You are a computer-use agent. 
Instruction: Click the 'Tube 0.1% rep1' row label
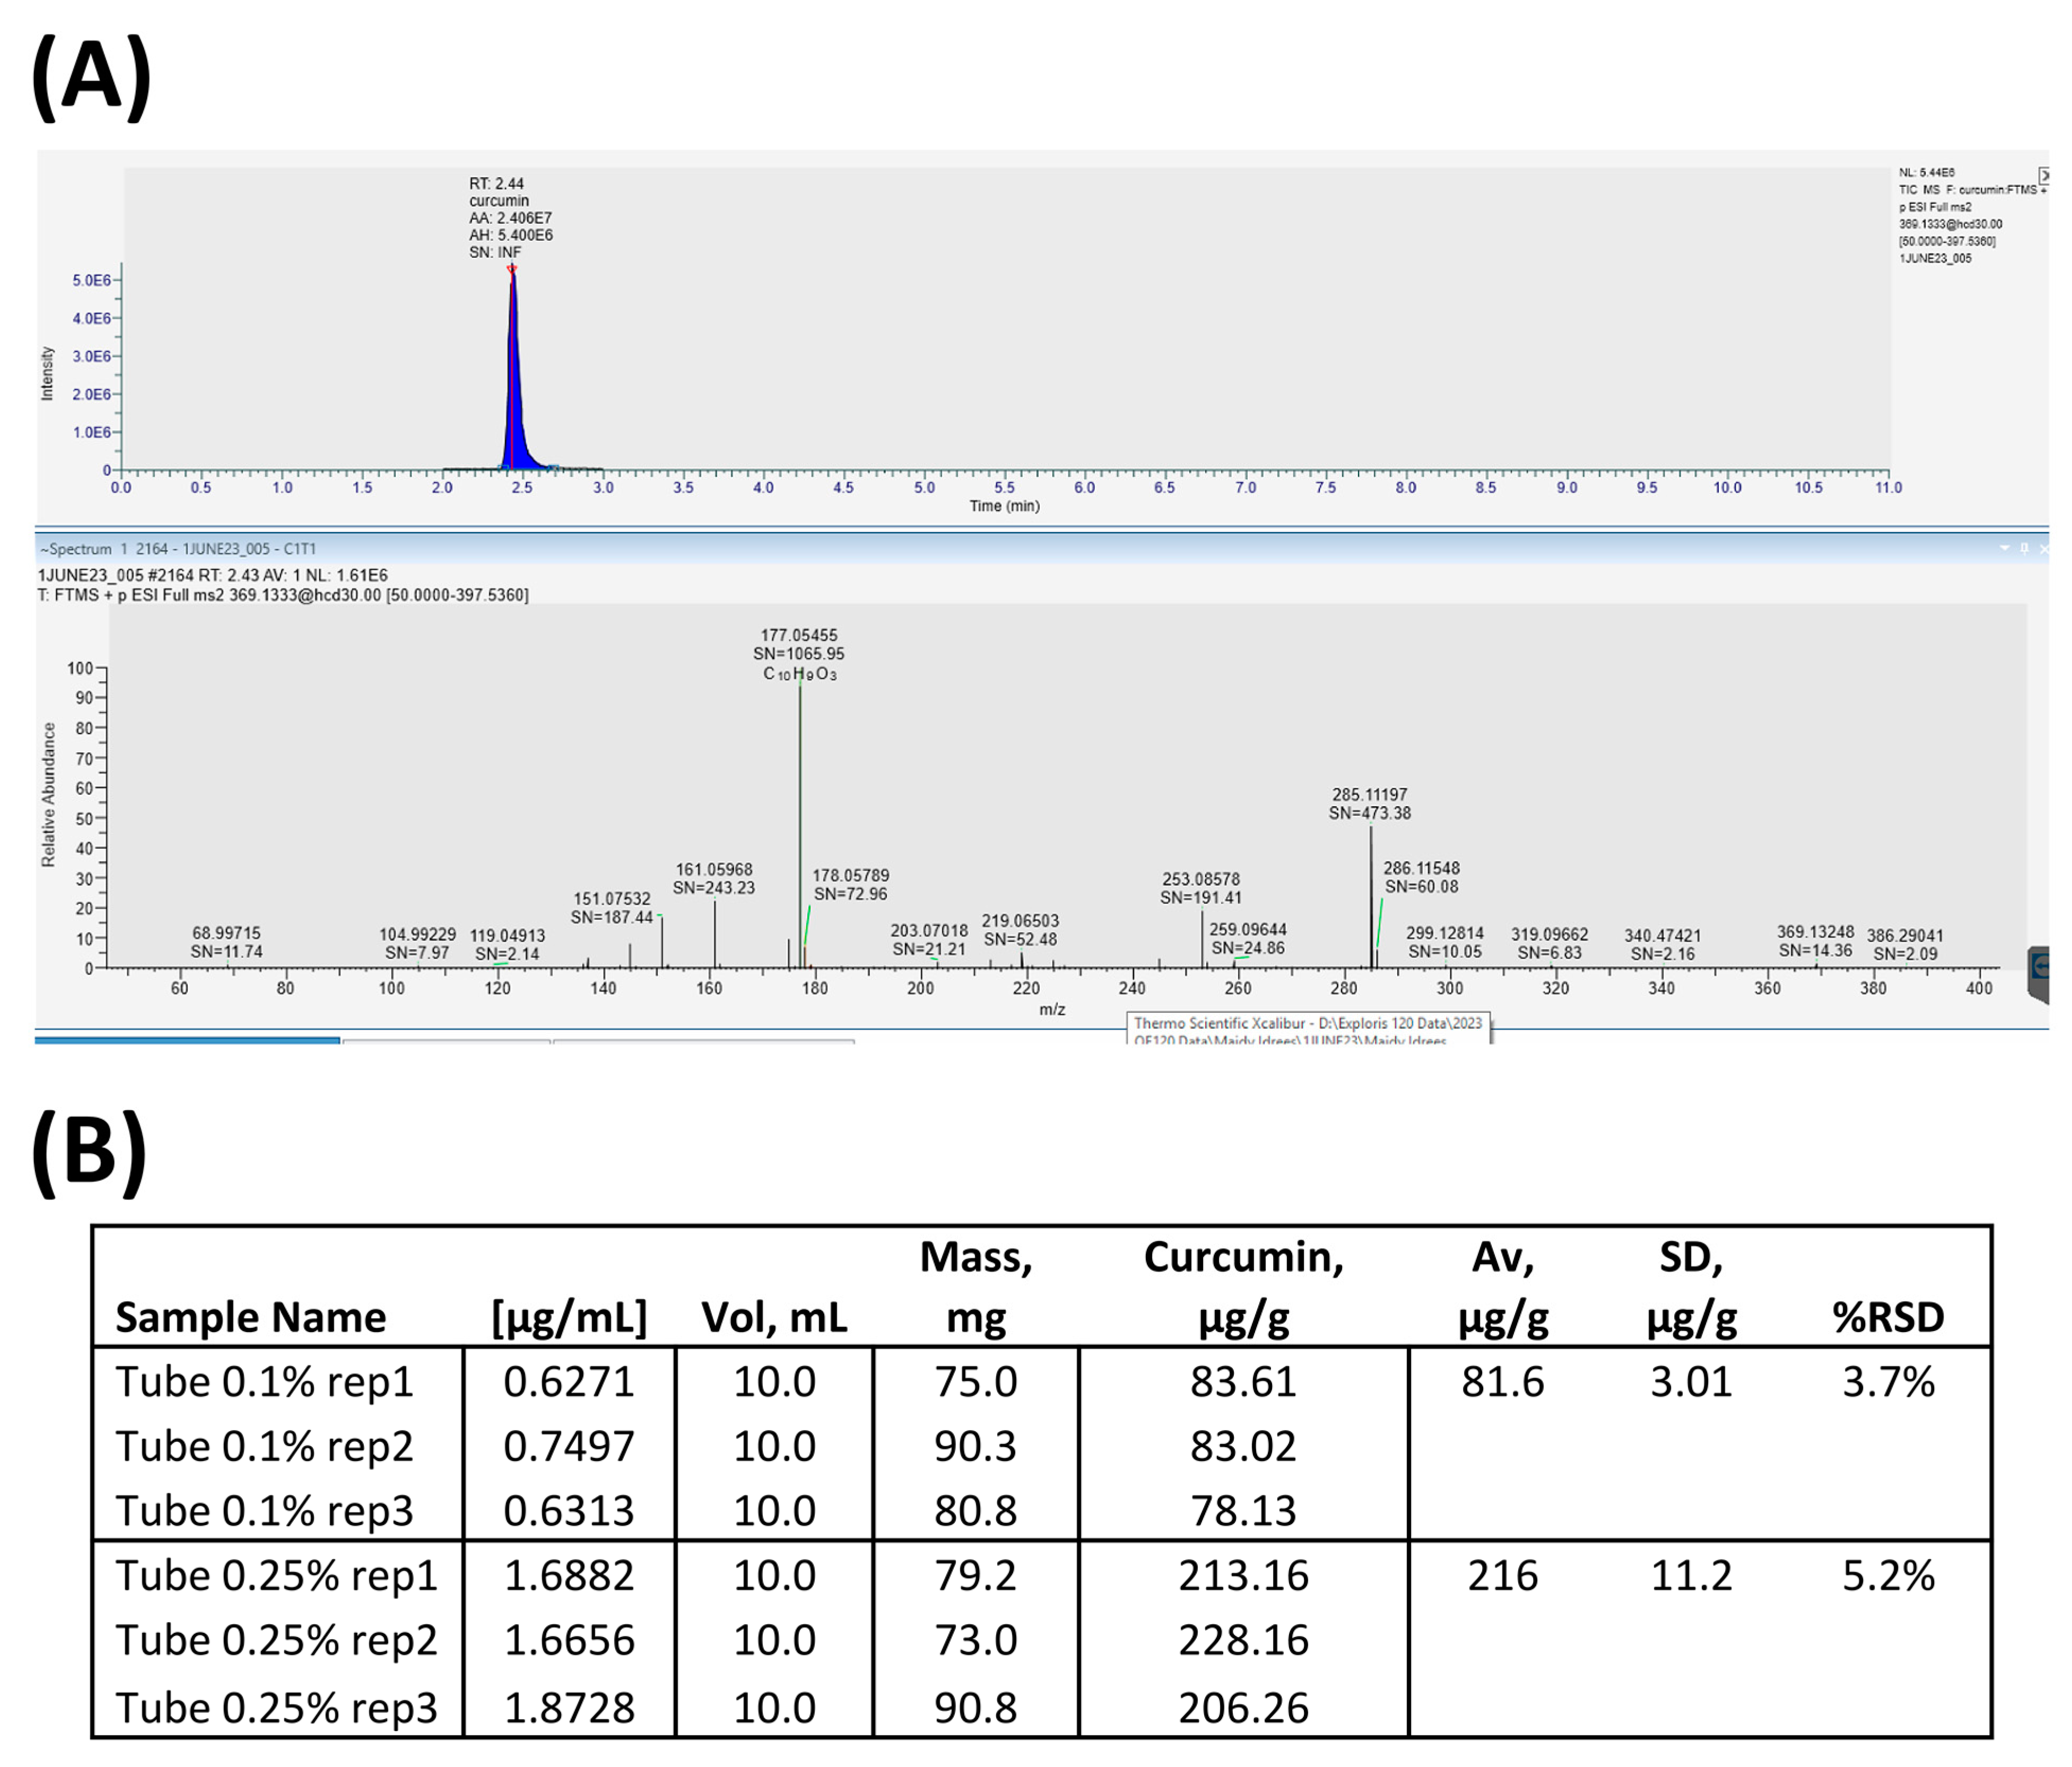(264, 1381)
